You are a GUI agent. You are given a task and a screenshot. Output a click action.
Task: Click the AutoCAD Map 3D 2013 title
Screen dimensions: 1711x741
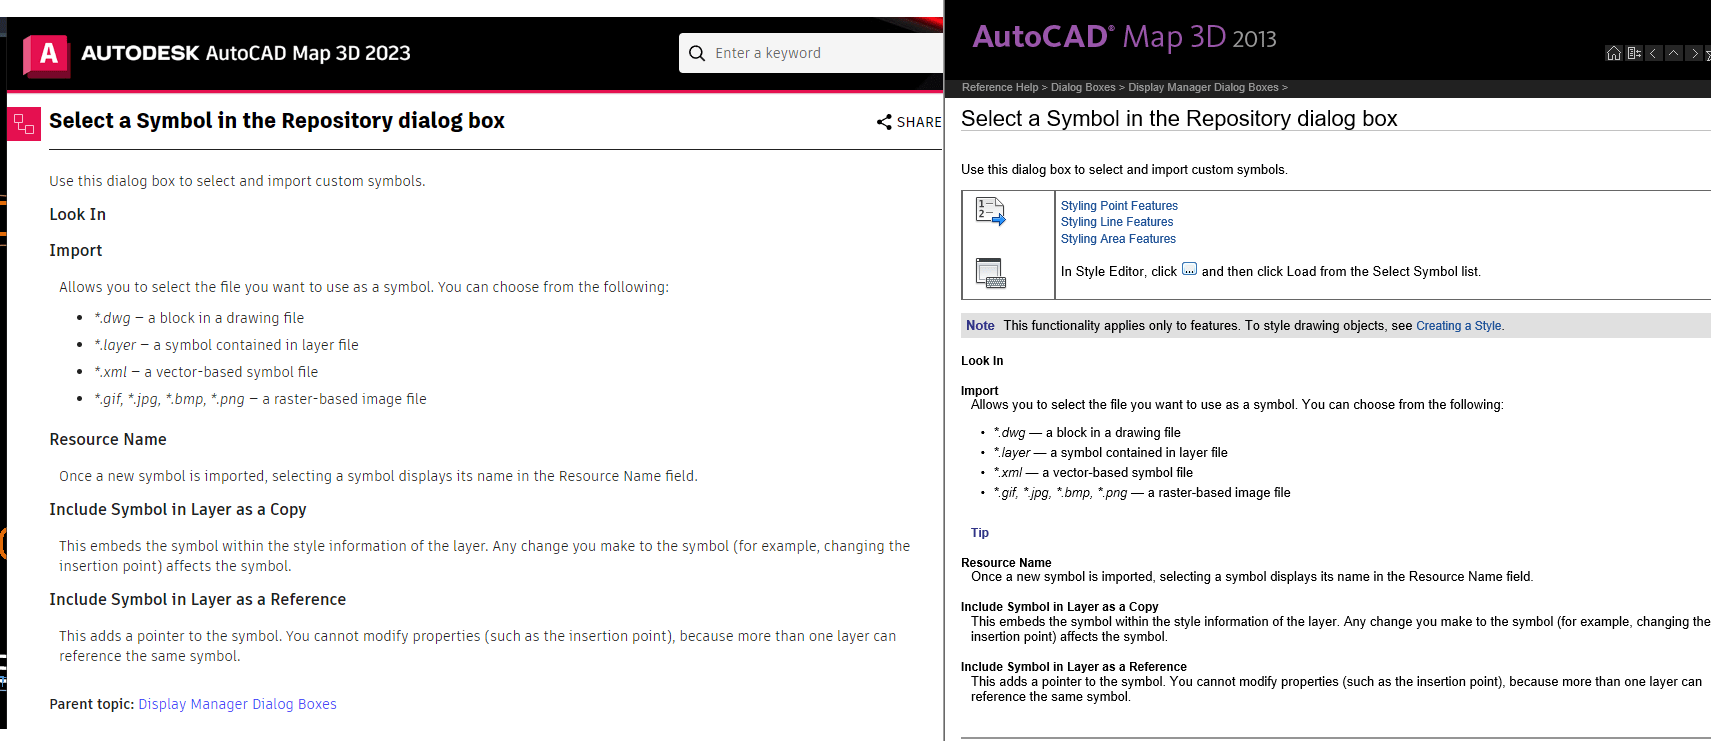coord(1124,38)
